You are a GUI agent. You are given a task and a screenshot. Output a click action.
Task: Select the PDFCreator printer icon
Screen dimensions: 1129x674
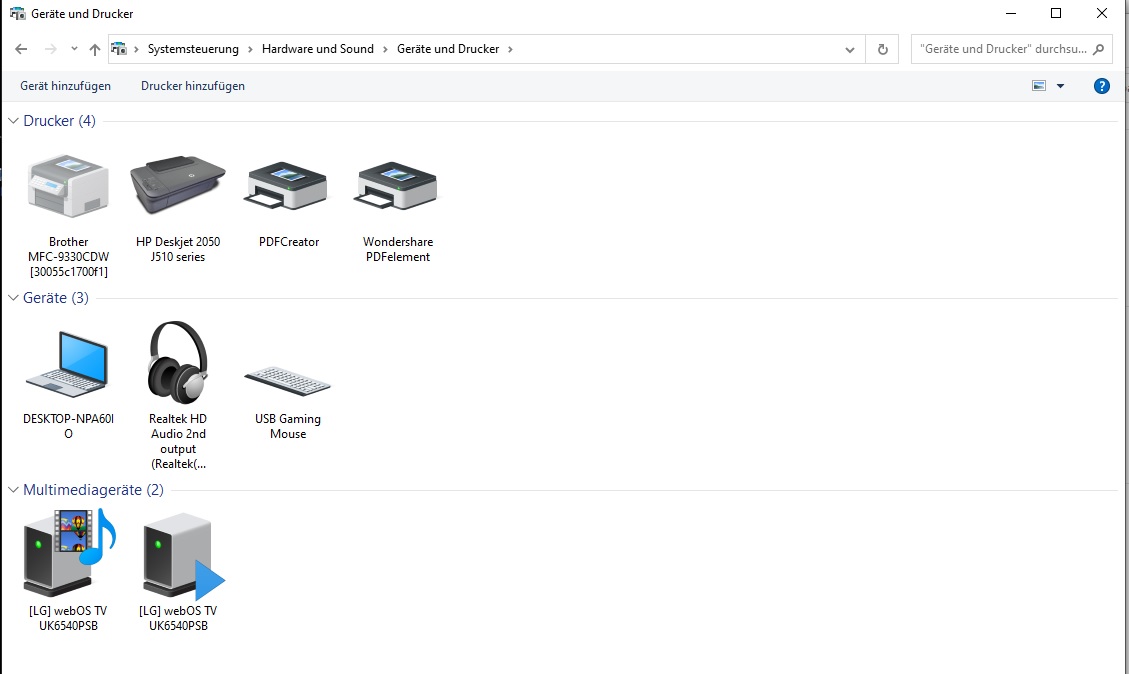coord(287,185)
